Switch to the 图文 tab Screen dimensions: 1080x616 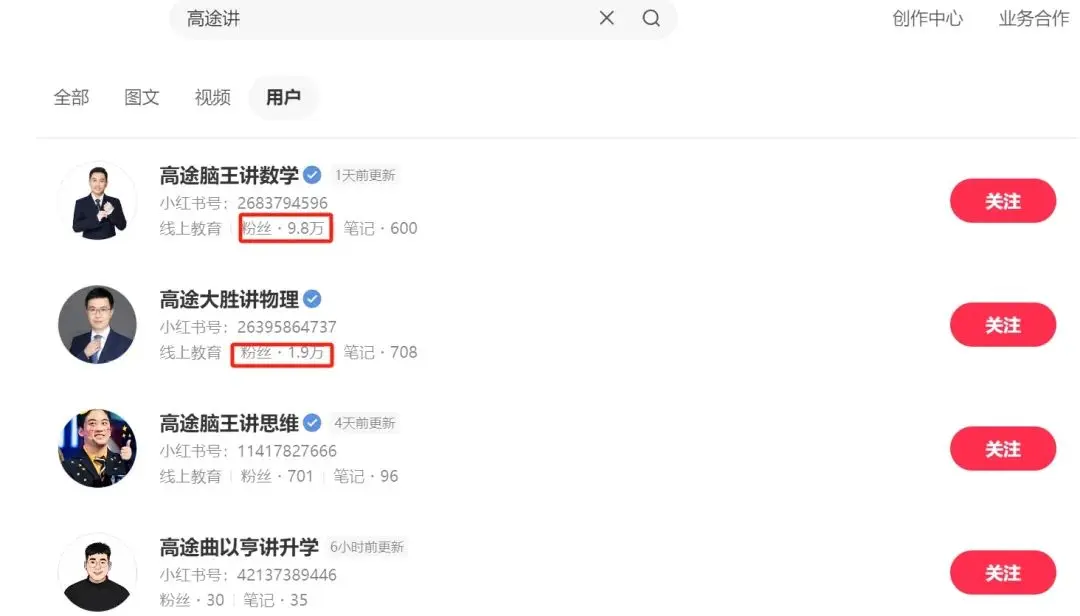point(142,97)
